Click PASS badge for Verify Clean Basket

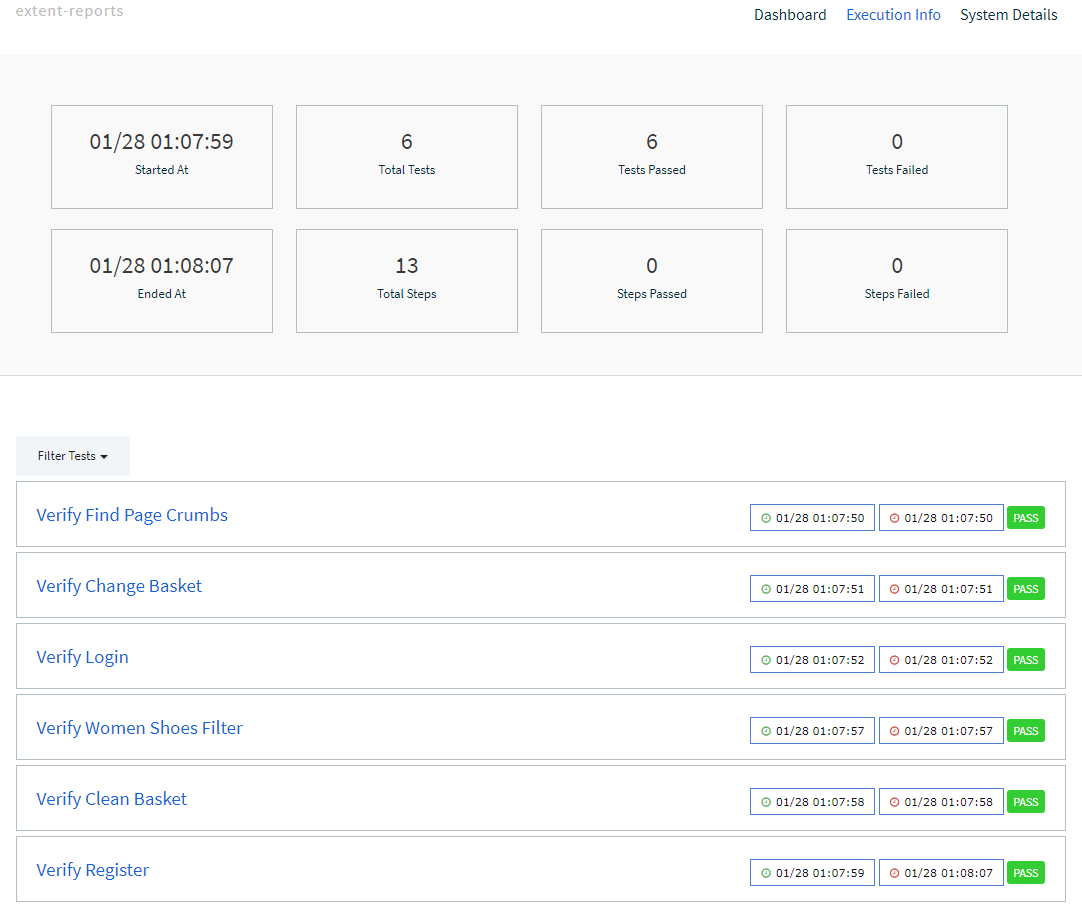1025,803
